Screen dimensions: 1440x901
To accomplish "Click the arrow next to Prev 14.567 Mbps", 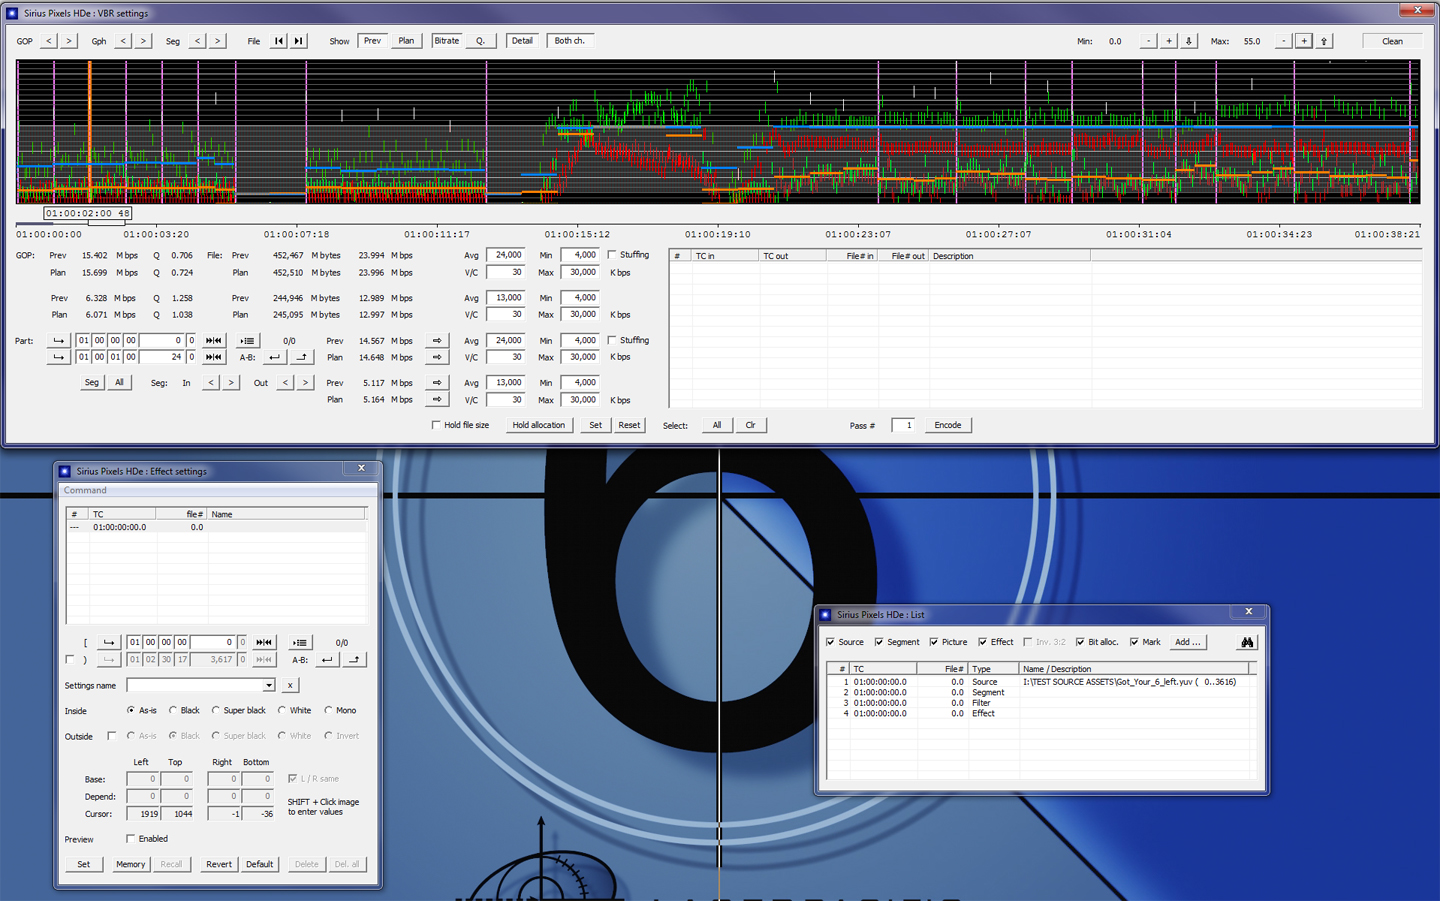I will coord(437,341).
